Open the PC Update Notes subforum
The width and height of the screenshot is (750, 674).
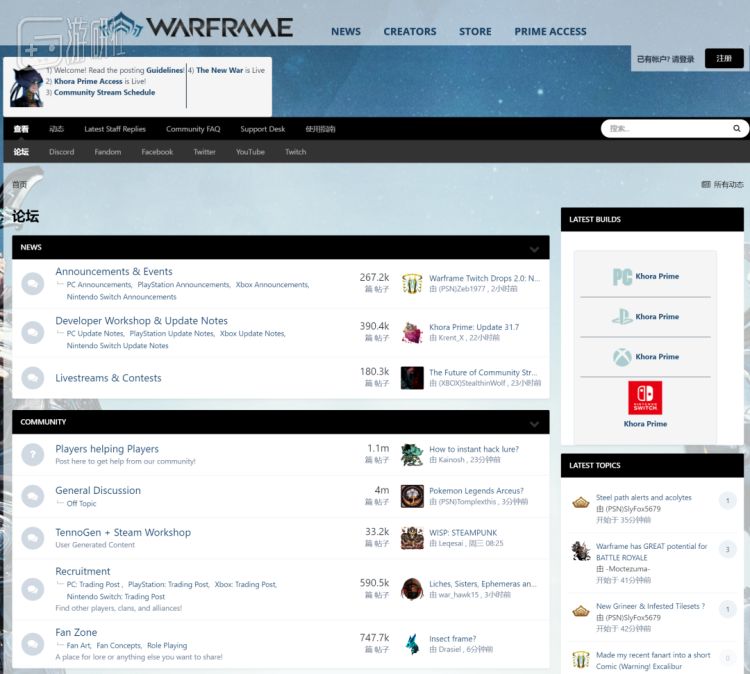(x=95, y=333)
